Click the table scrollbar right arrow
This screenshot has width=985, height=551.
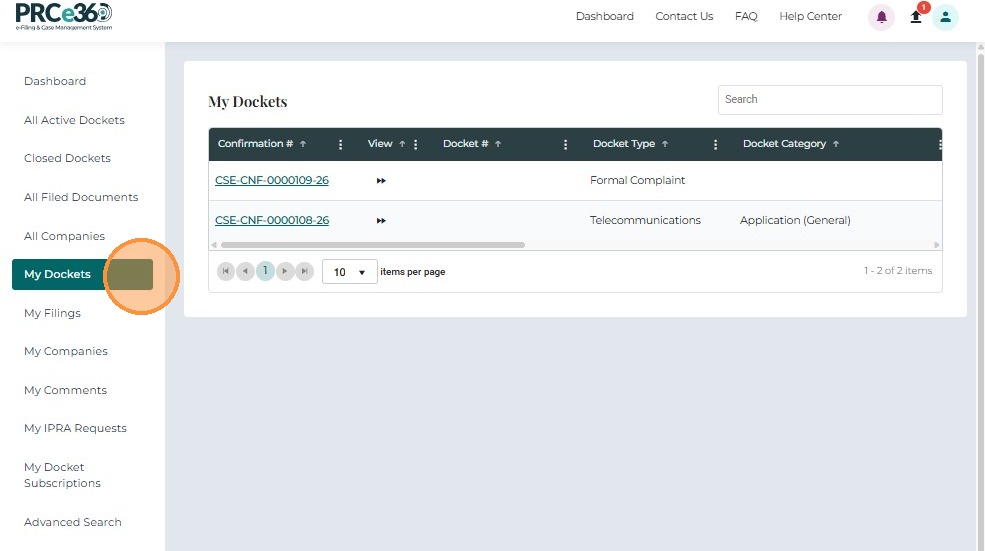[937, 245]
